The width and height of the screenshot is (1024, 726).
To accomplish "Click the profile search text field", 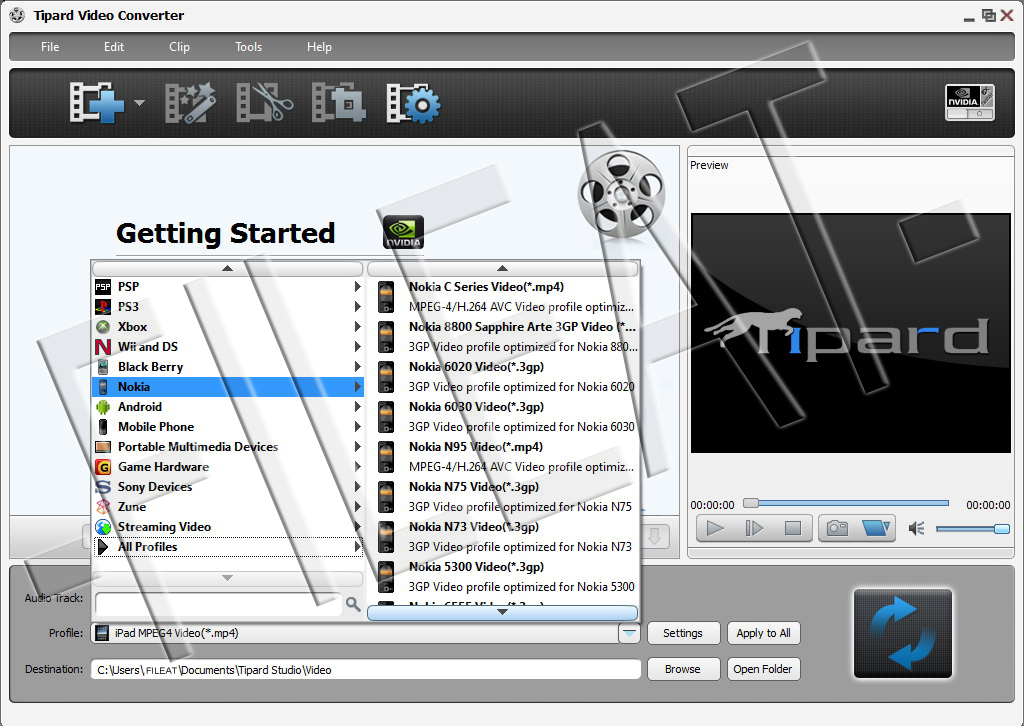I will pos(218,604).
